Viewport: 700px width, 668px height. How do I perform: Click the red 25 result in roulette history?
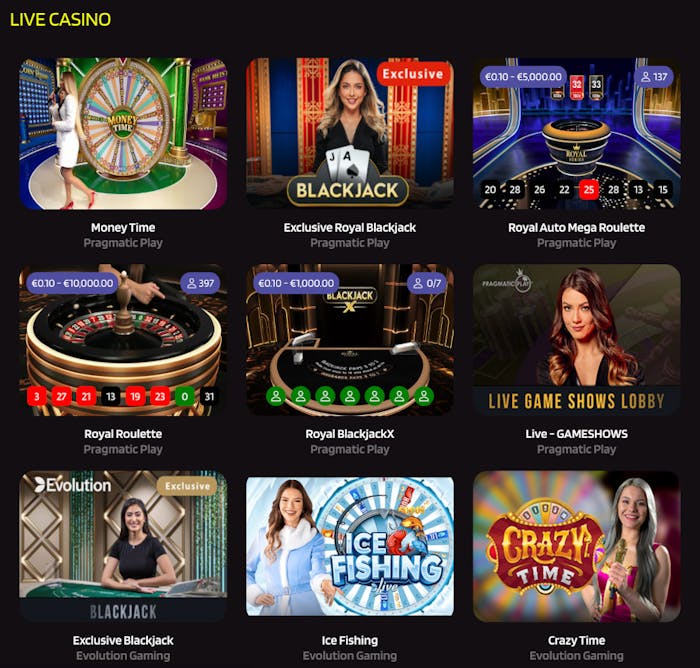[x=589, y=190]
